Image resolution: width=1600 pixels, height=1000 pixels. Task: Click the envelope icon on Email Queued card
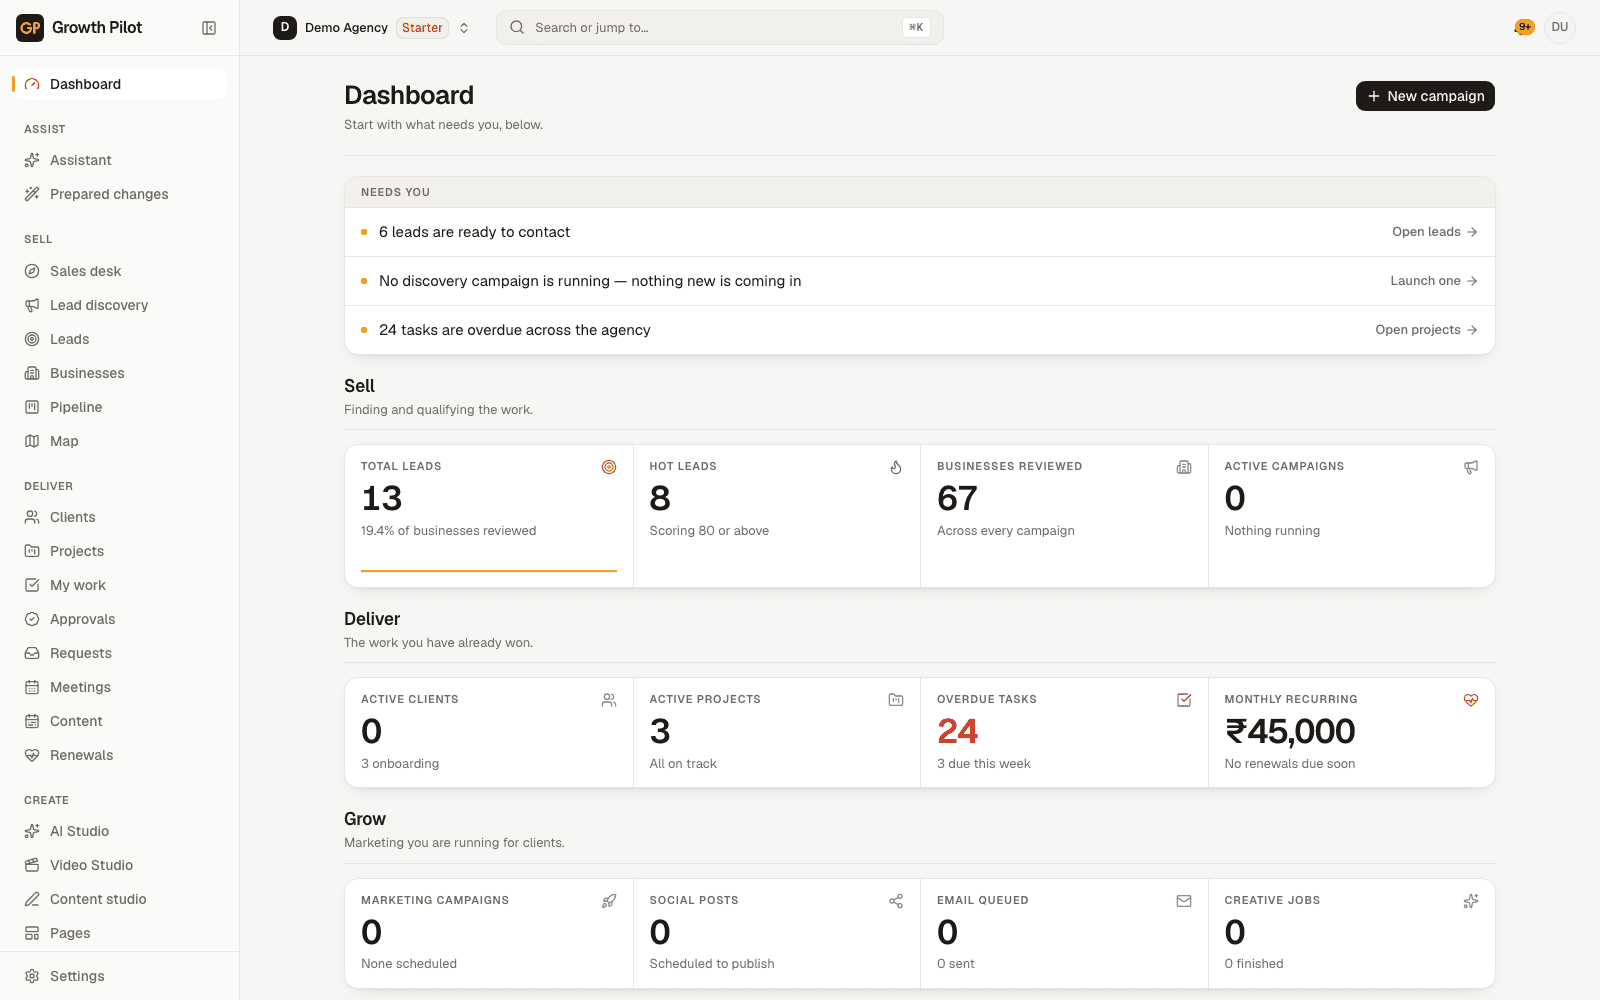pyautogui.click(x=1184, y=901)
